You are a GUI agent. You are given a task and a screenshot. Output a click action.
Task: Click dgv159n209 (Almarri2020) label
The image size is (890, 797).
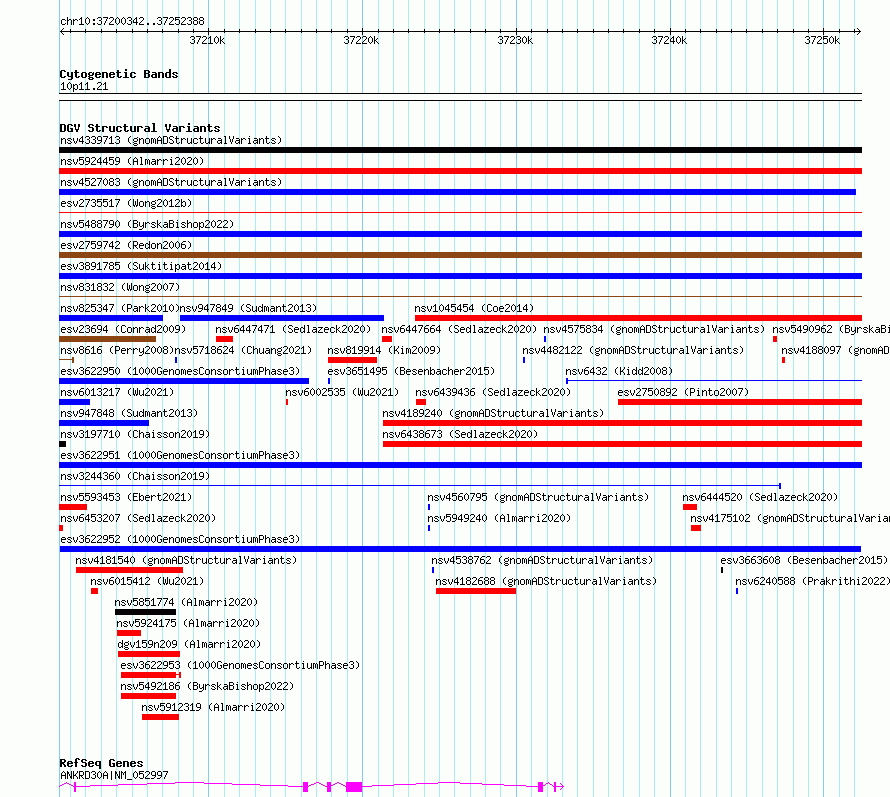pos(189,644)
